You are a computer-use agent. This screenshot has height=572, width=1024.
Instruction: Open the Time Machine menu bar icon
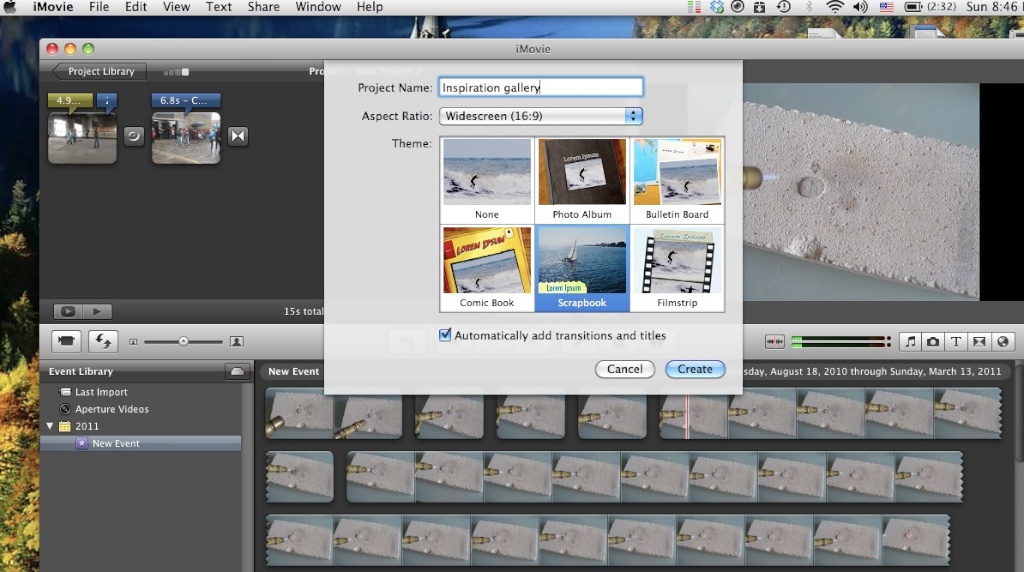coord(784,7)
